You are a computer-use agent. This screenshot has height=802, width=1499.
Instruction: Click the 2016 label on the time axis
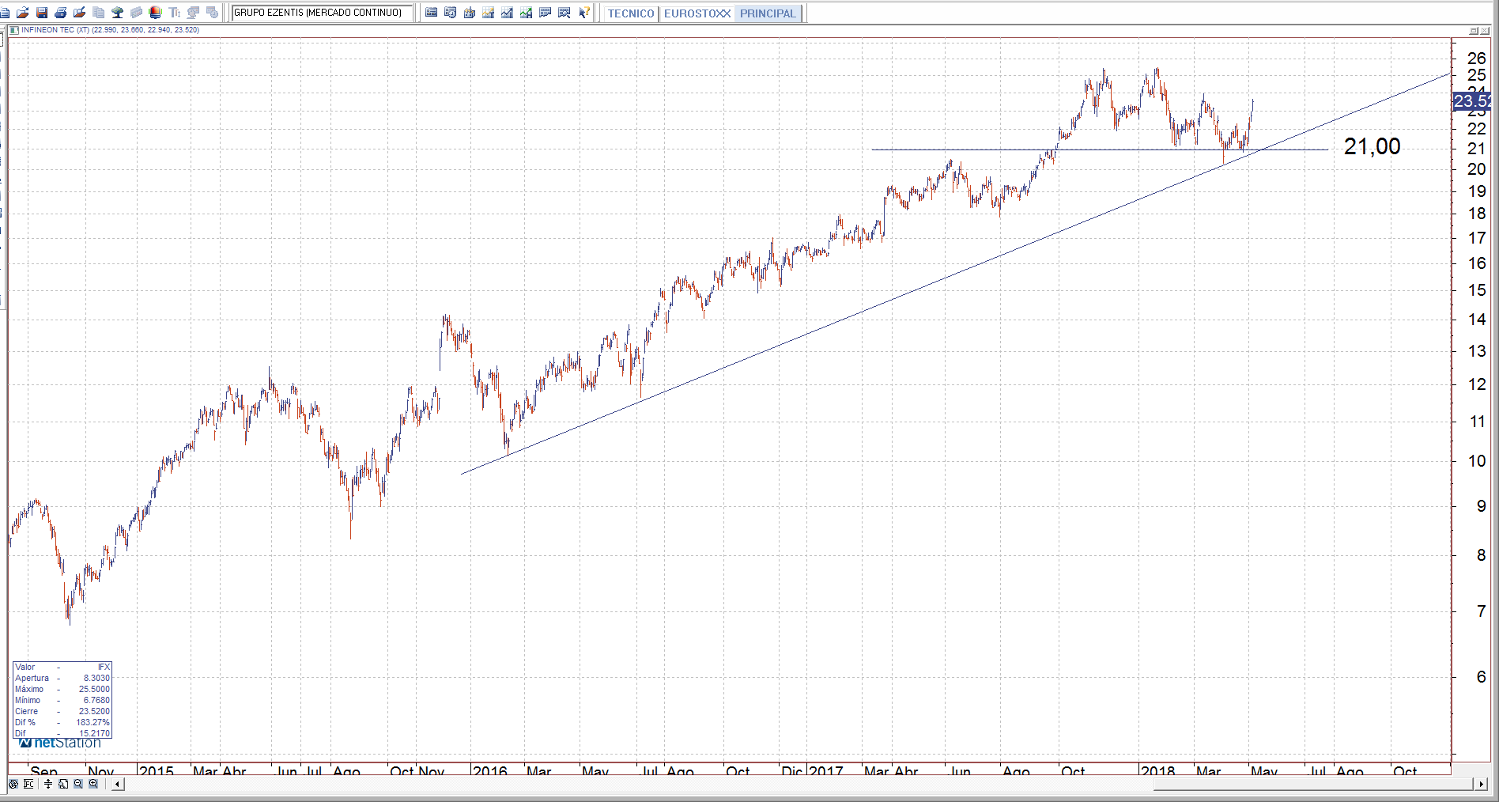click(490, 772)
